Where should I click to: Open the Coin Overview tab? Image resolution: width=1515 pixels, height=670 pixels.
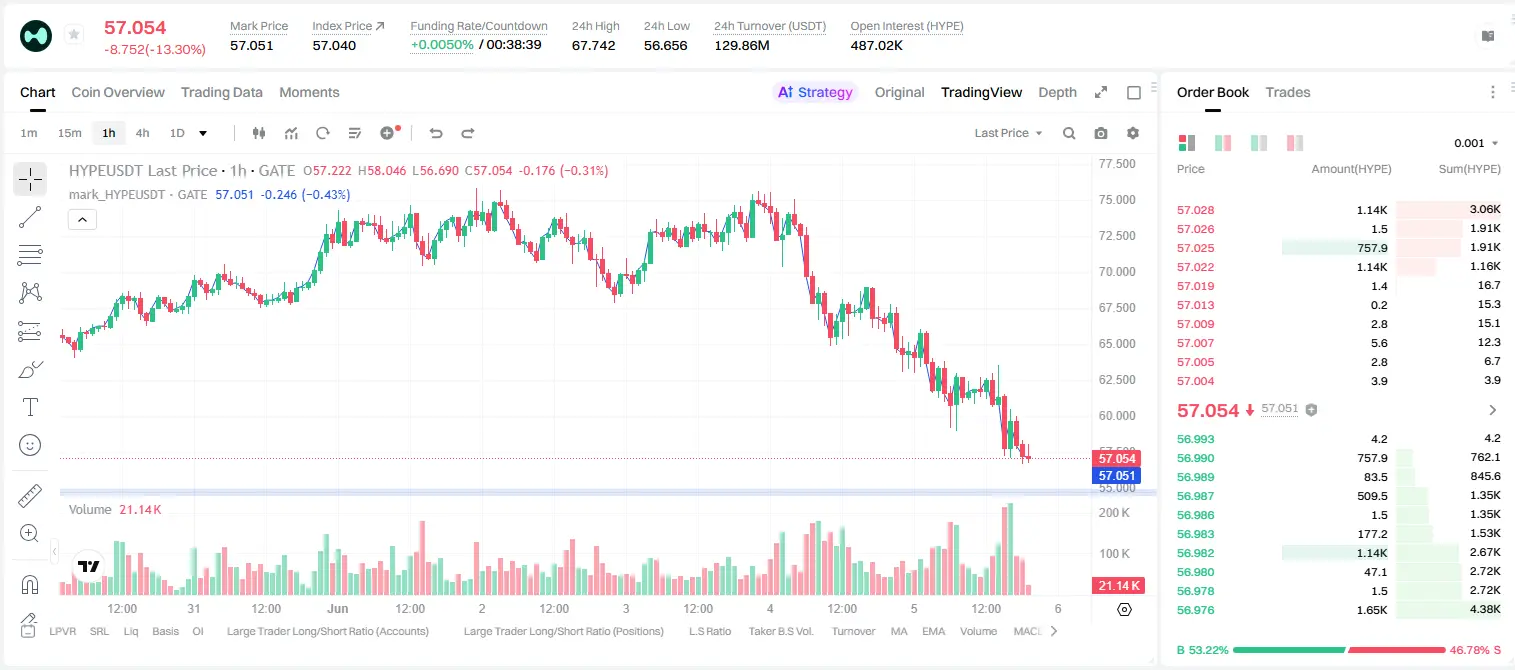(x=118, y=92)
